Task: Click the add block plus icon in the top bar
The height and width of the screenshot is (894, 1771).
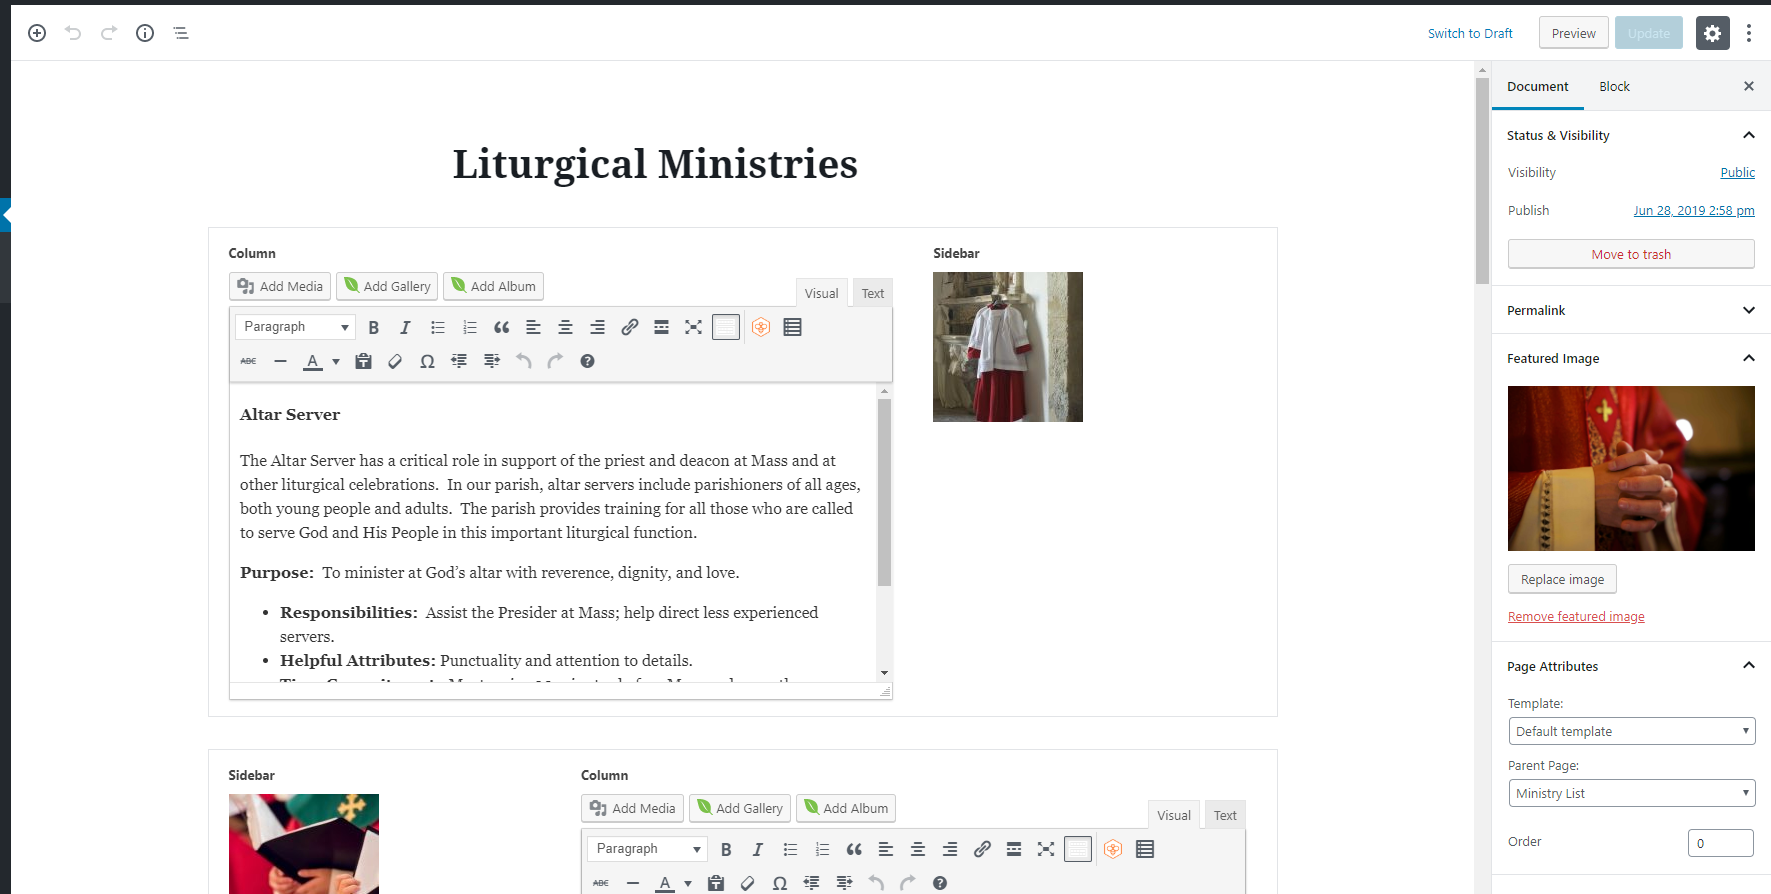Action: pos(37,33)
